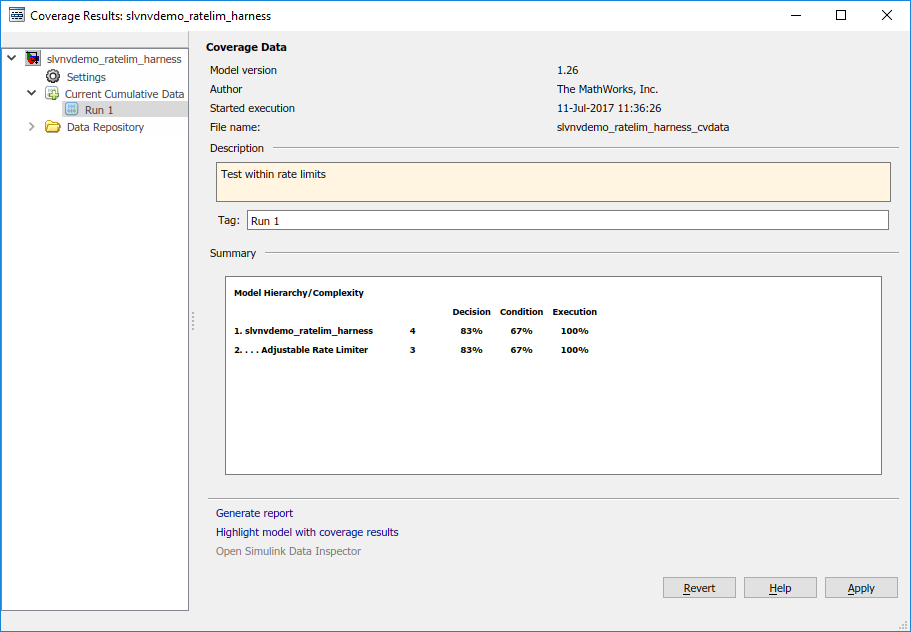Click author value The MathWorks, Inc.
This screenshot has width=911, height=632.
tap(607, 89)
